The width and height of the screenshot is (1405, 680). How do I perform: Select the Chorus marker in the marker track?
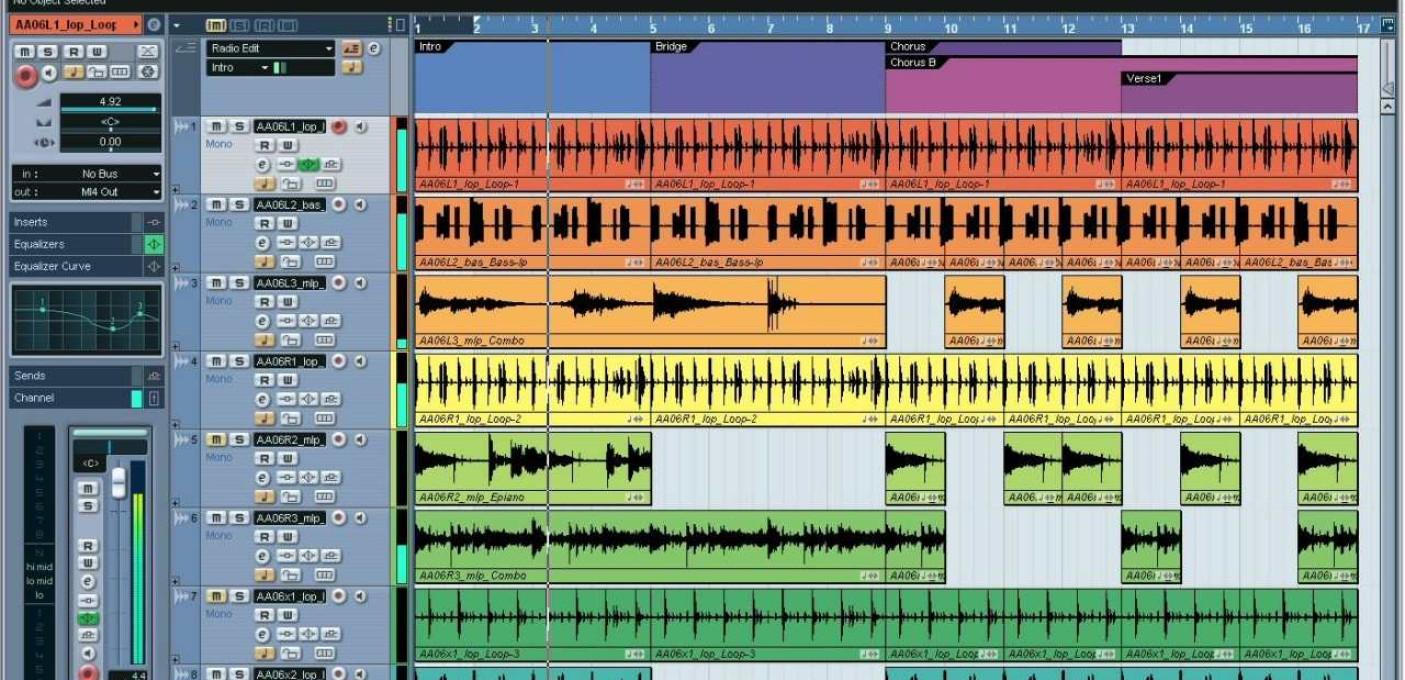click(908, 46)
